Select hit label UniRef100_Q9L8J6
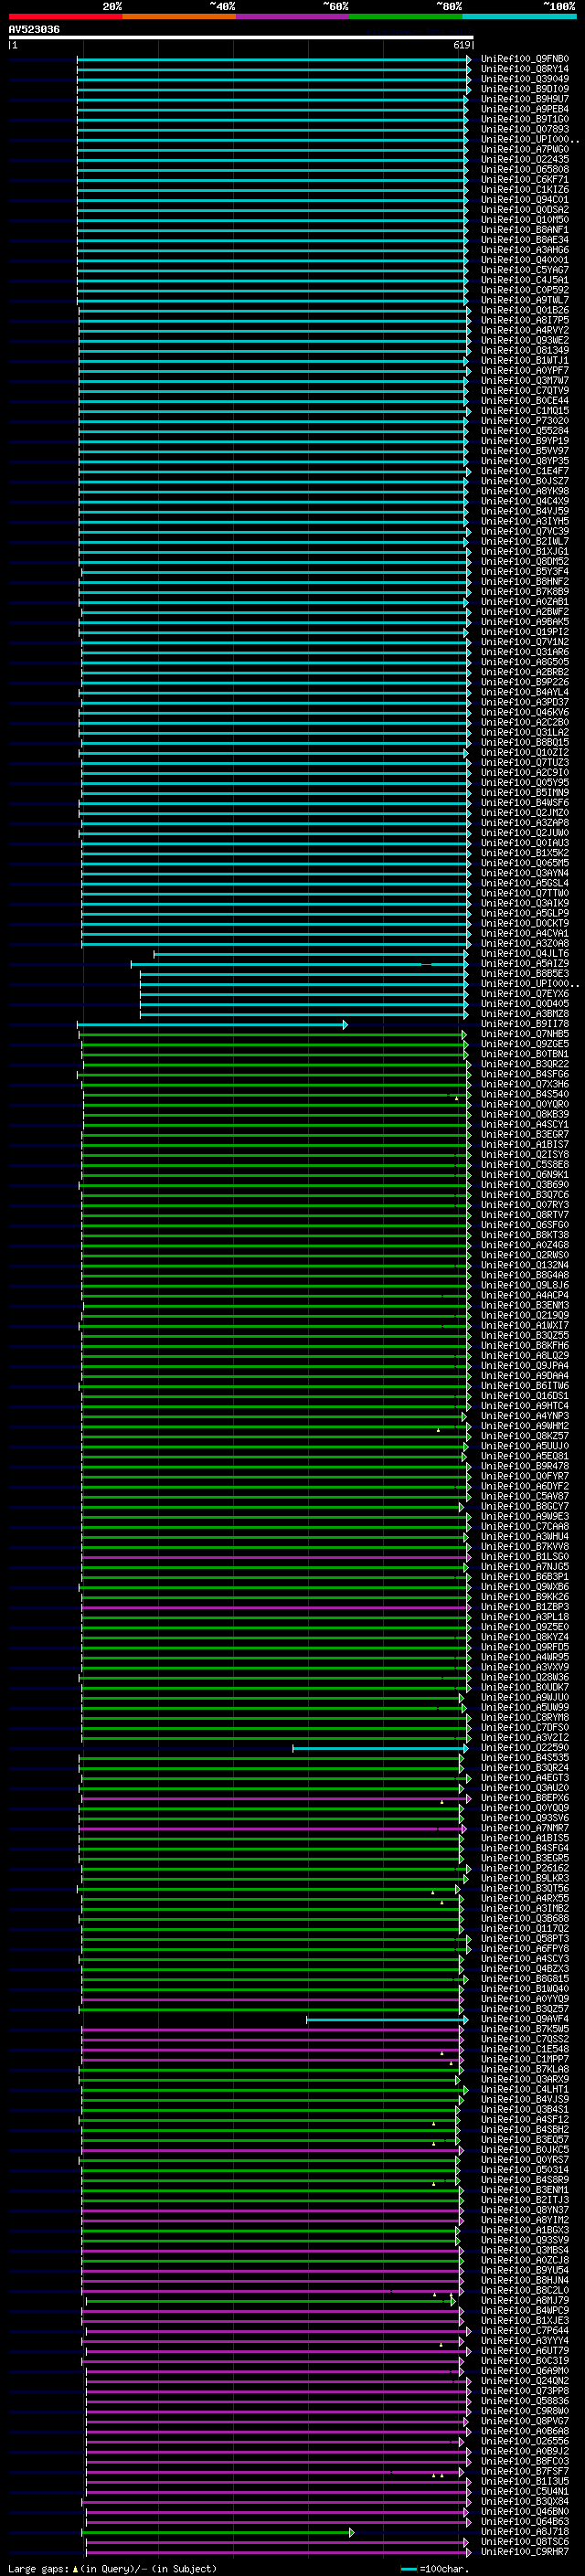Viewport: 585px width, 2576px height. pyautogui.click(x=525, y=1285)
